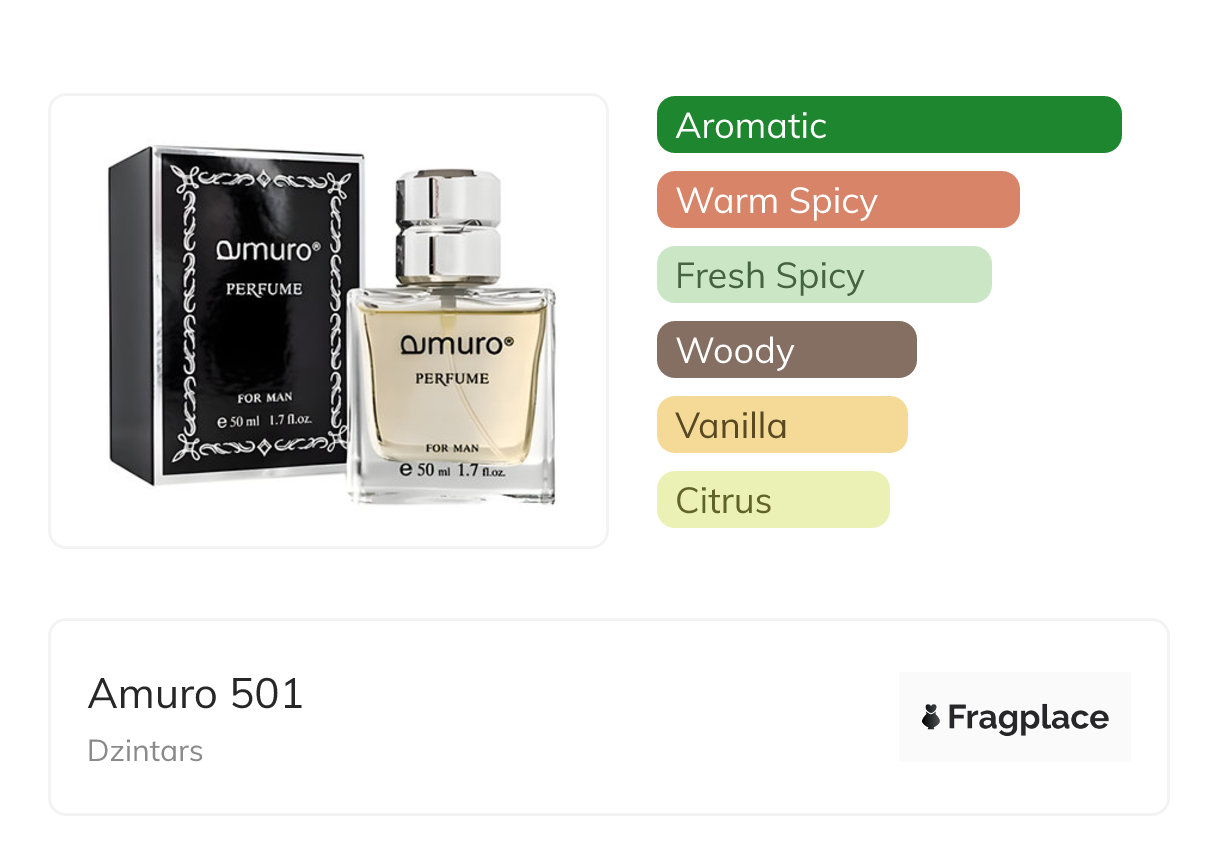
Task: Open the Amuro 501 title
Action: (x=195, y=694)
